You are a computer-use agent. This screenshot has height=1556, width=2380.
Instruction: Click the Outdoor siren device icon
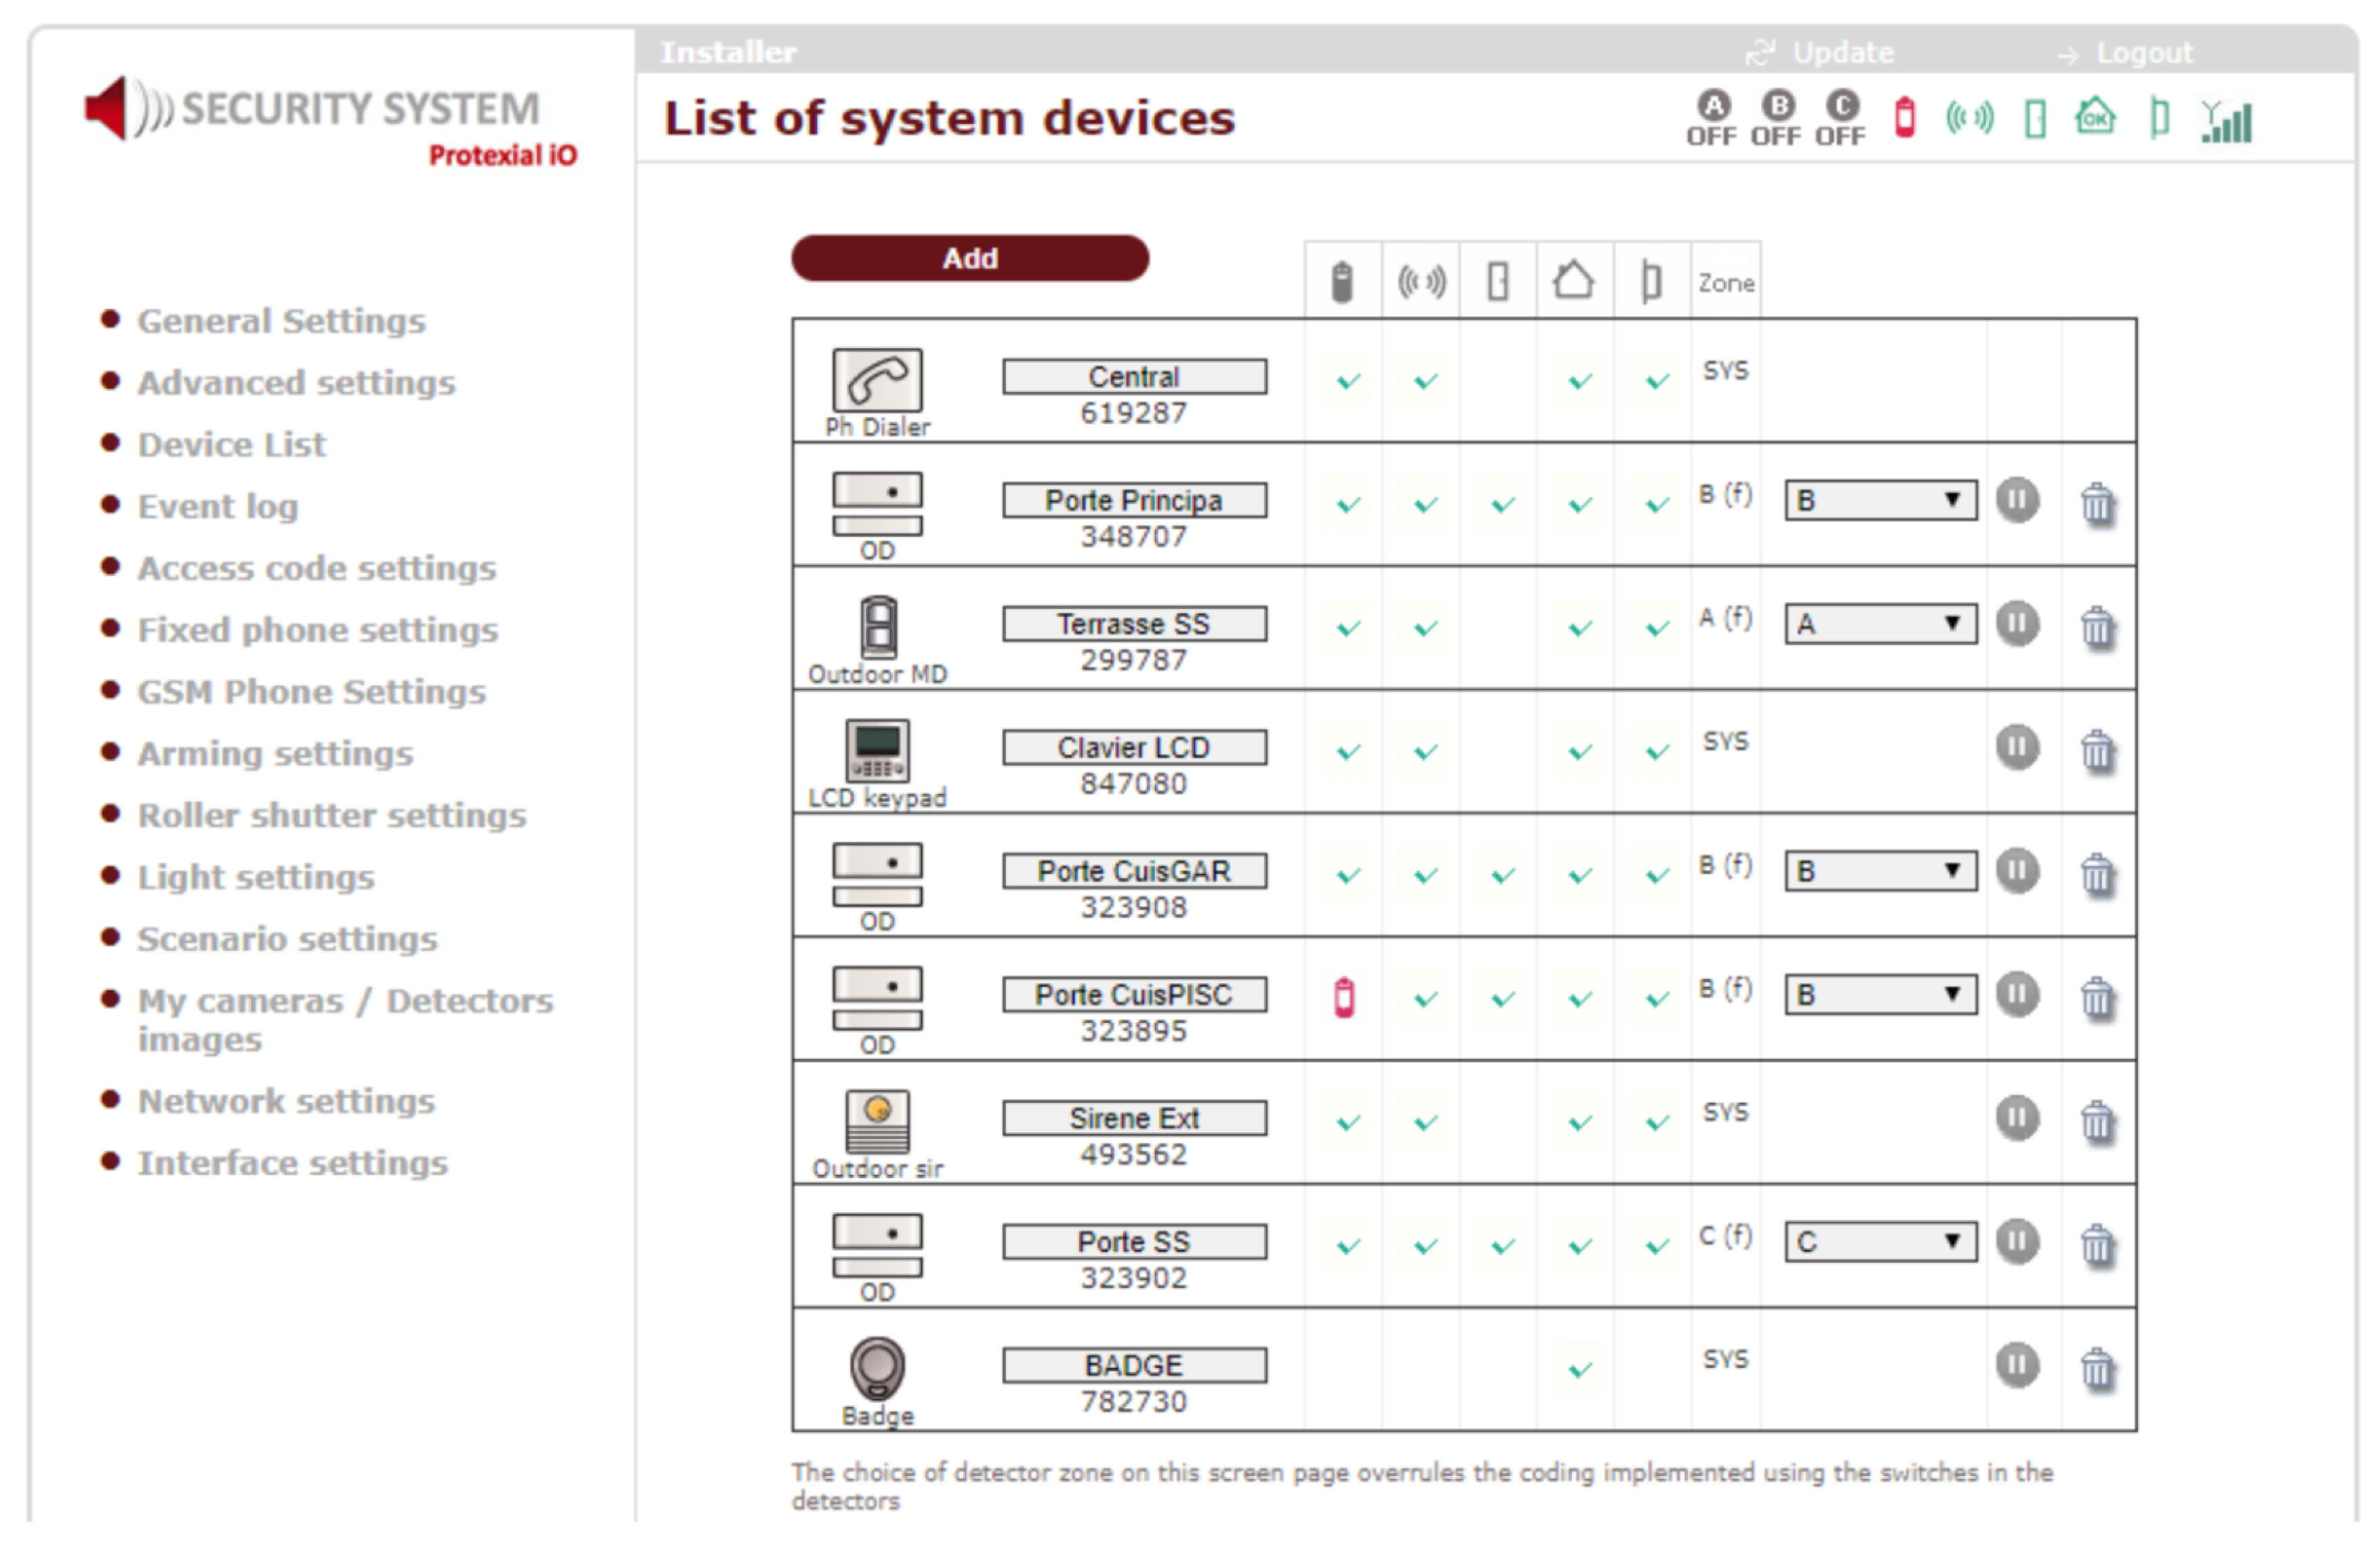tap(877, 1121)
